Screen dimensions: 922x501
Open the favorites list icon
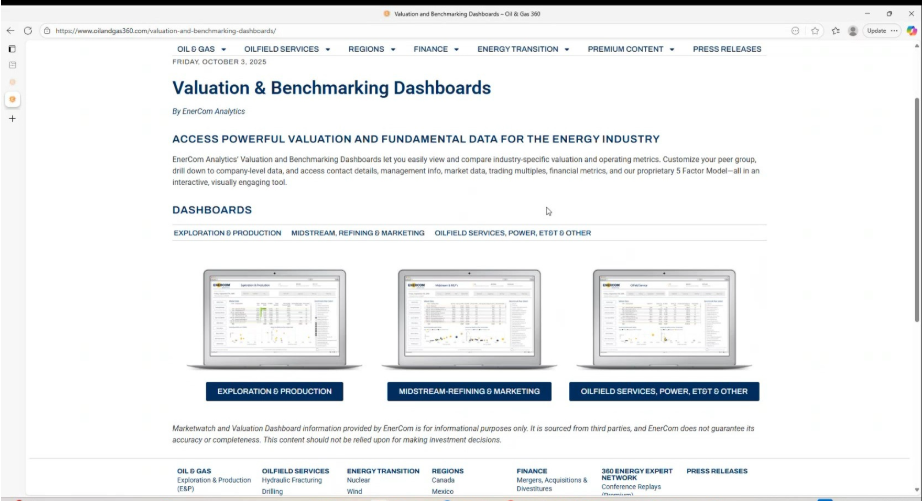[834, 30]
